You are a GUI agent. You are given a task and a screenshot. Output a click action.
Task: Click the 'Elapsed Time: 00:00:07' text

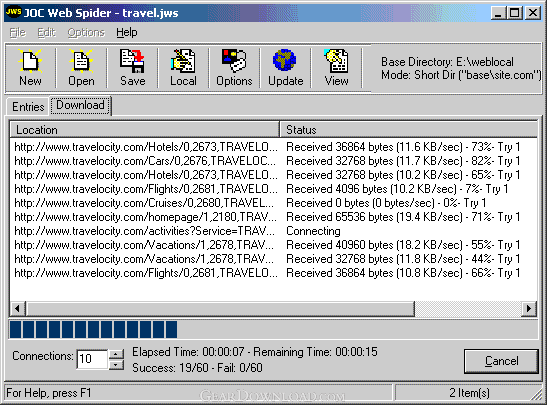coord(188,352)
